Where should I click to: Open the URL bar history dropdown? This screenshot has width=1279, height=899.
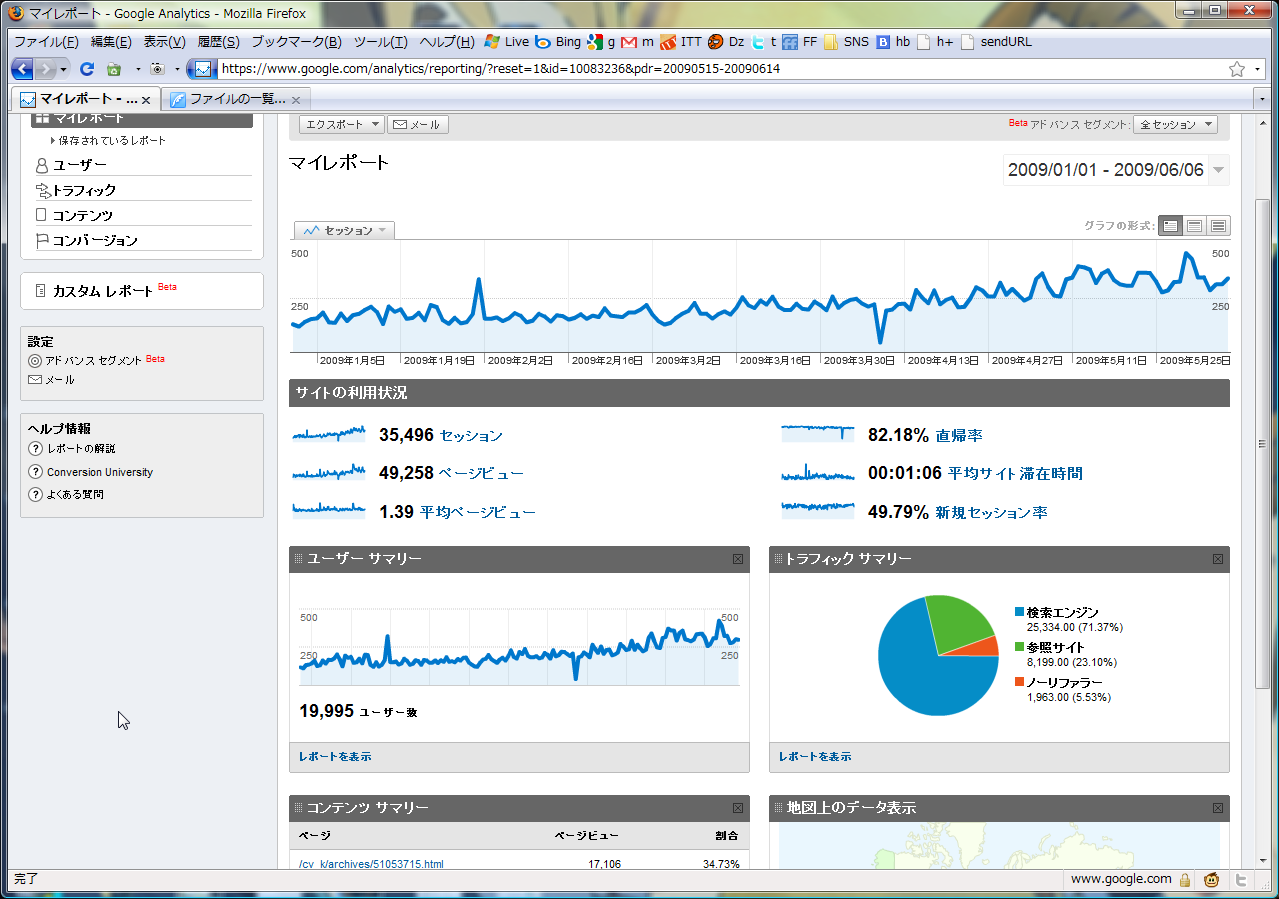1258,69
